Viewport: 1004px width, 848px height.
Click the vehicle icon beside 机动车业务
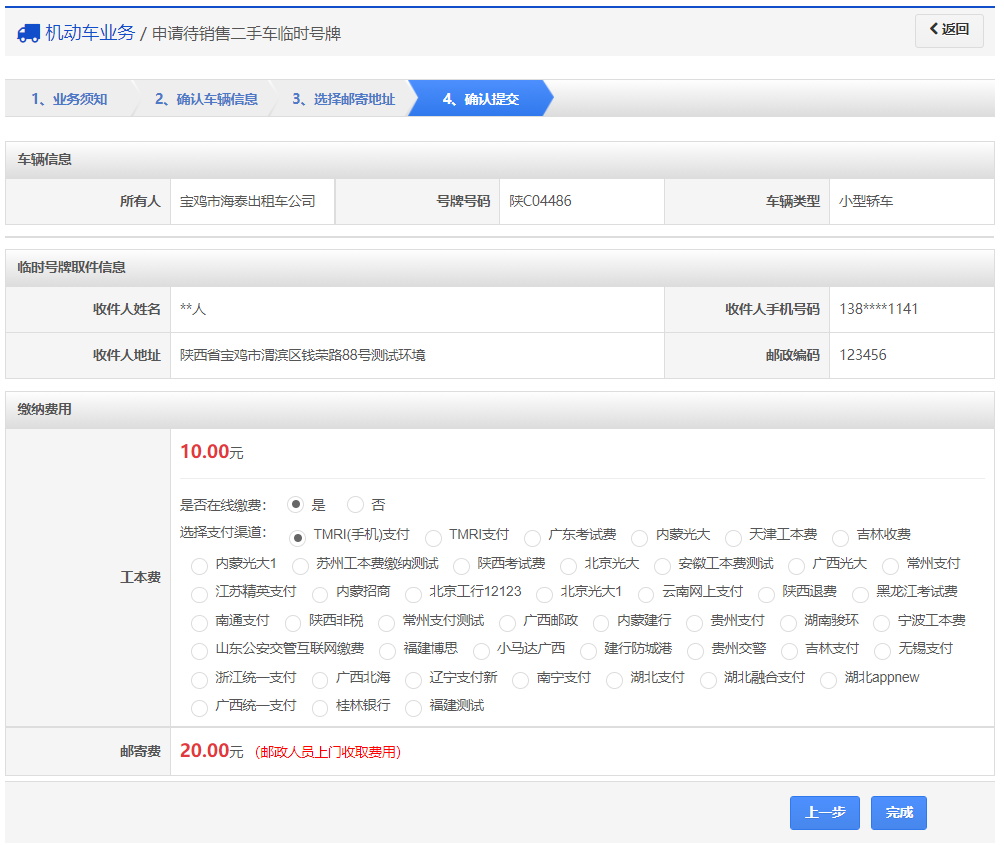pyautogui.click(x=27, y=32)
